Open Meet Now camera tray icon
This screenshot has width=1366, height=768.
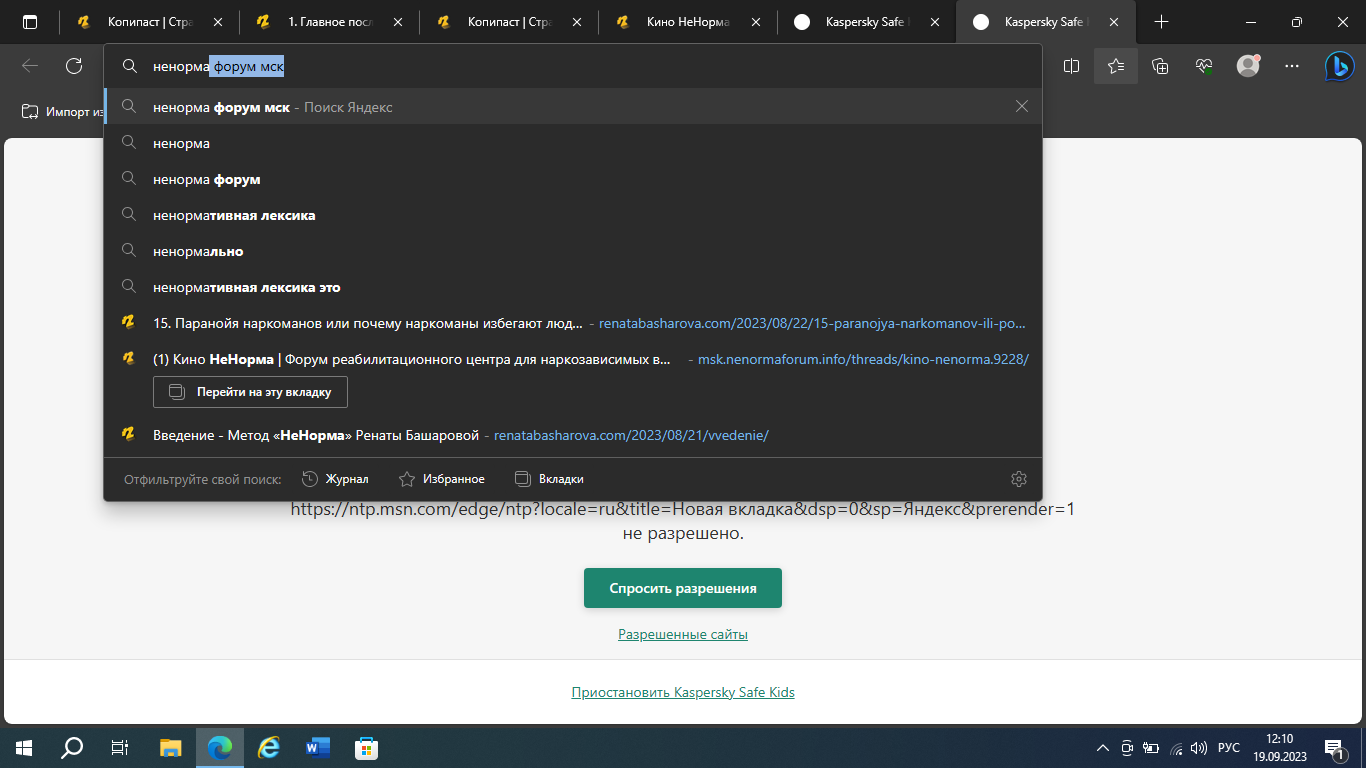coord(1127,747)
